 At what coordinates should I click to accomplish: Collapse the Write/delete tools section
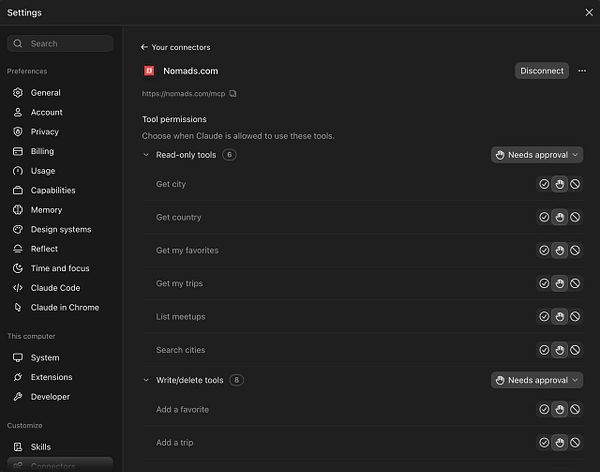pos(146,380)
